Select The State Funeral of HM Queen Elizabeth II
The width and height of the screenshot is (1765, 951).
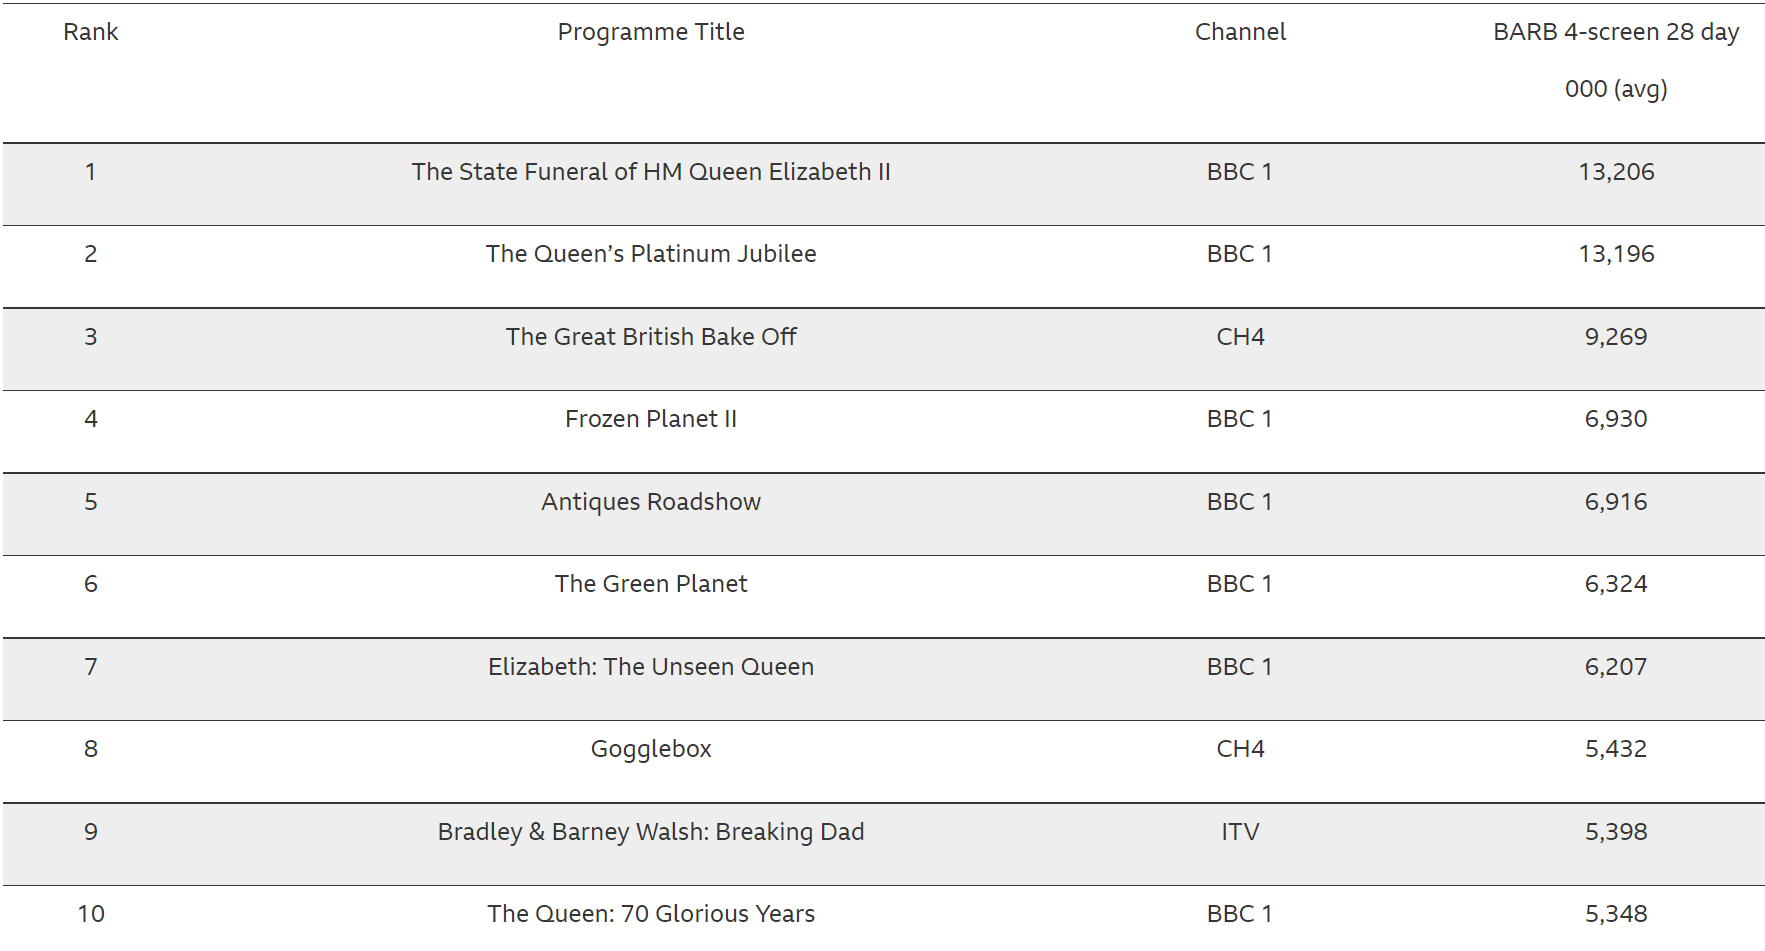[x=650, y=172]
